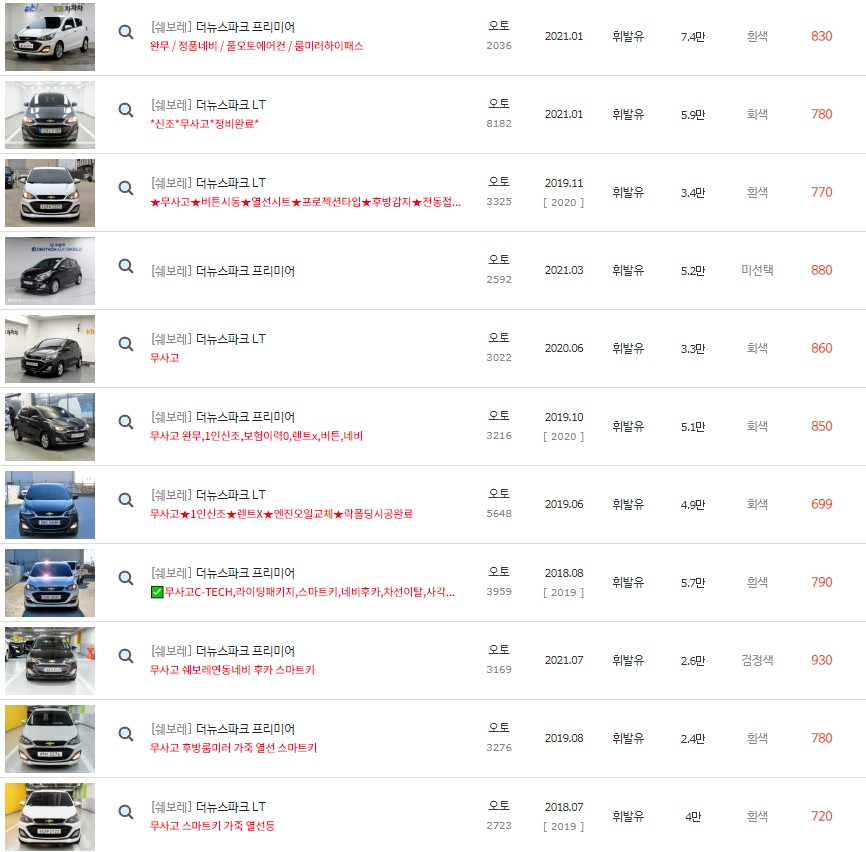
Task: Click the magnifier icon on the C-TECH 프리미어 listing
Action: pyautogui.click(x=125, y=581)
